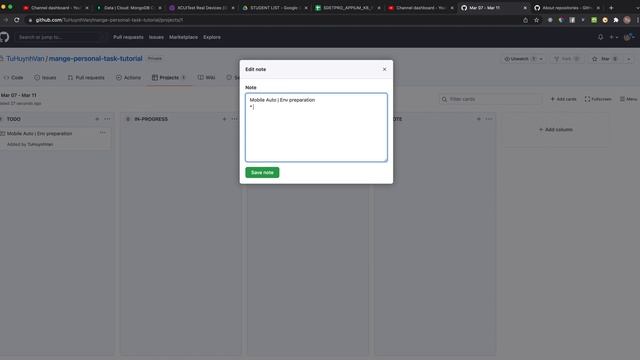
Task: Add note plus icon in TODO column
Action: [x=97, y=119]
